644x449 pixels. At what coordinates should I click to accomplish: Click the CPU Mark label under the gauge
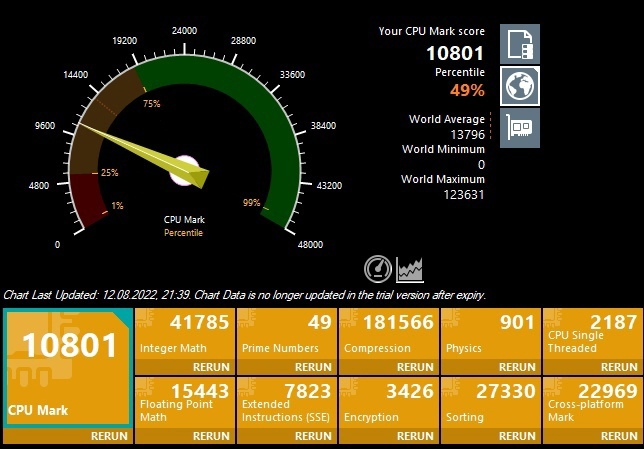pyautogui.click(x=184, y=220)
